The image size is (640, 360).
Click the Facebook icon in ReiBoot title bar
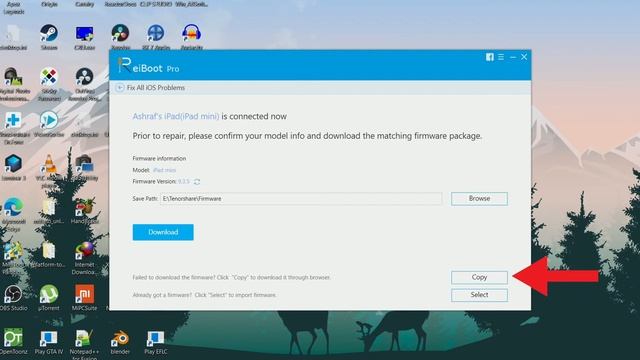pos(489,57)
